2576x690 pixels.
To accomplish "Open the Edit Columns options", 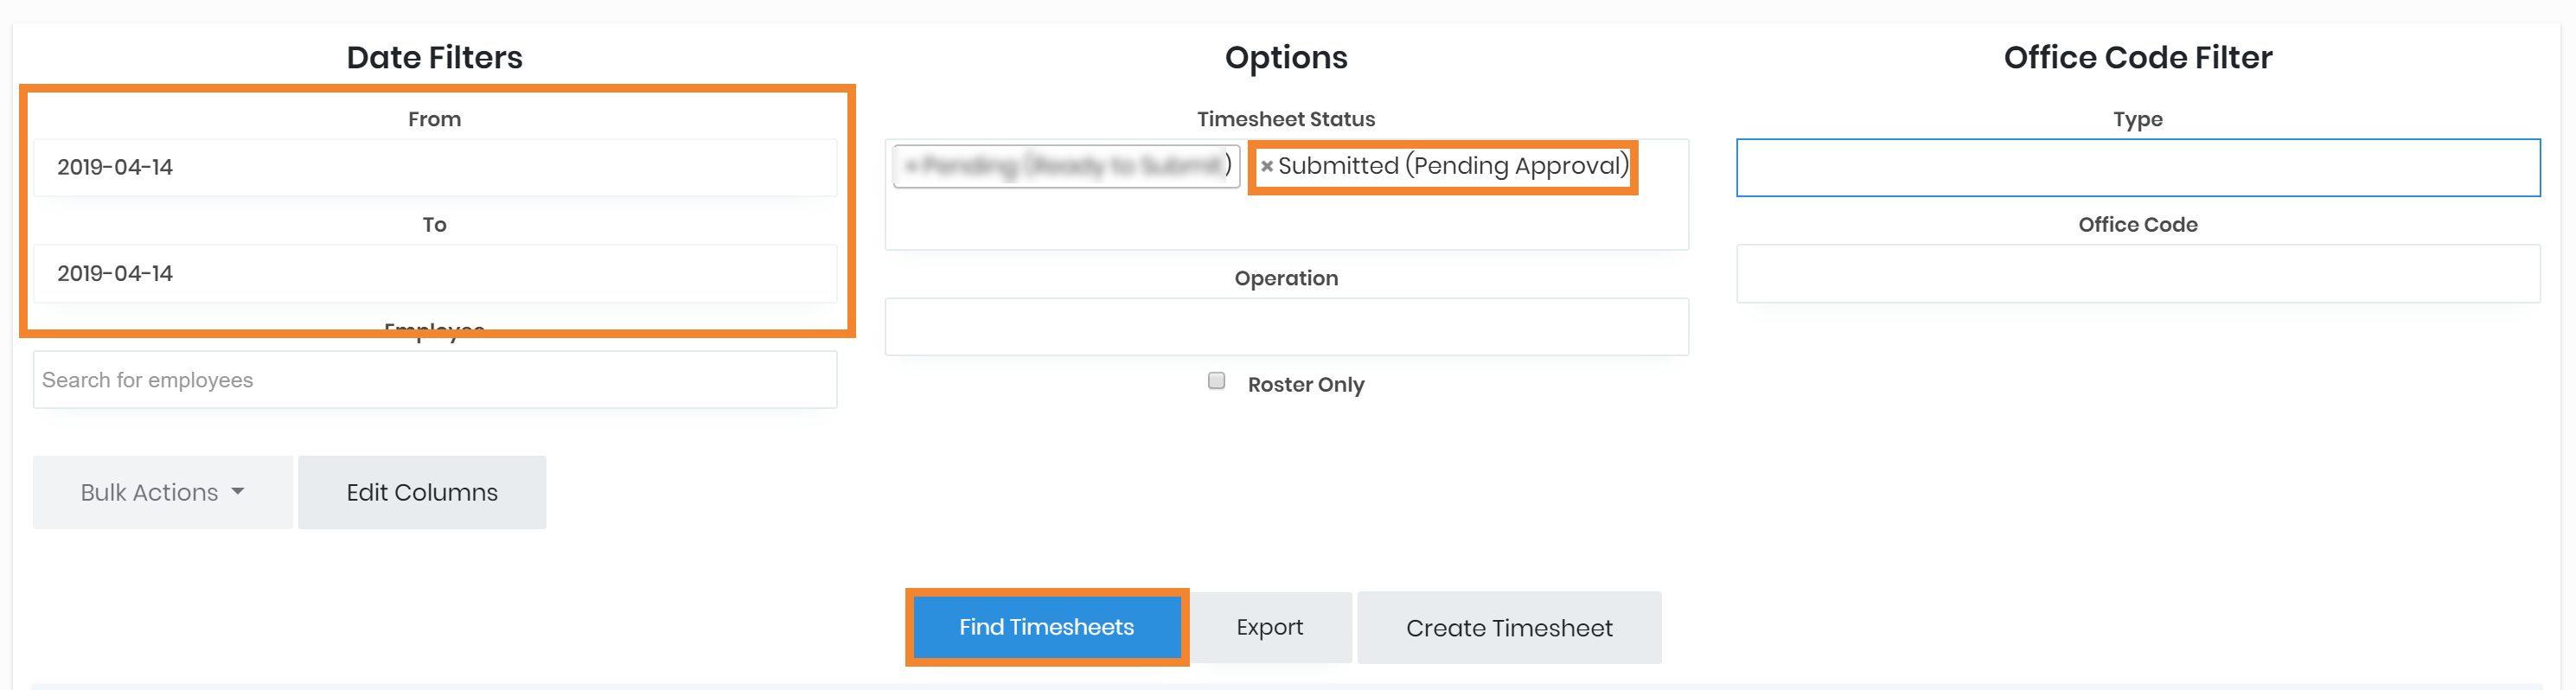I will pyautogui.click(x=422, y=492).
